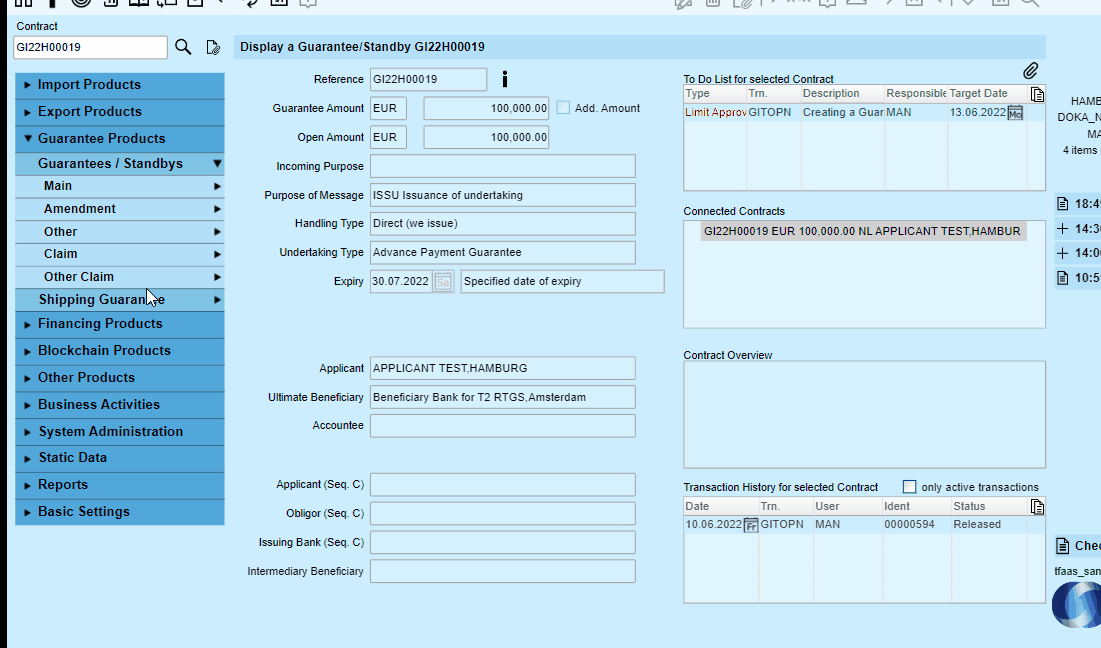This screenshot has height=648, width=1101.
Task: Expand the Financing Products section
Action: coord(120,324)
